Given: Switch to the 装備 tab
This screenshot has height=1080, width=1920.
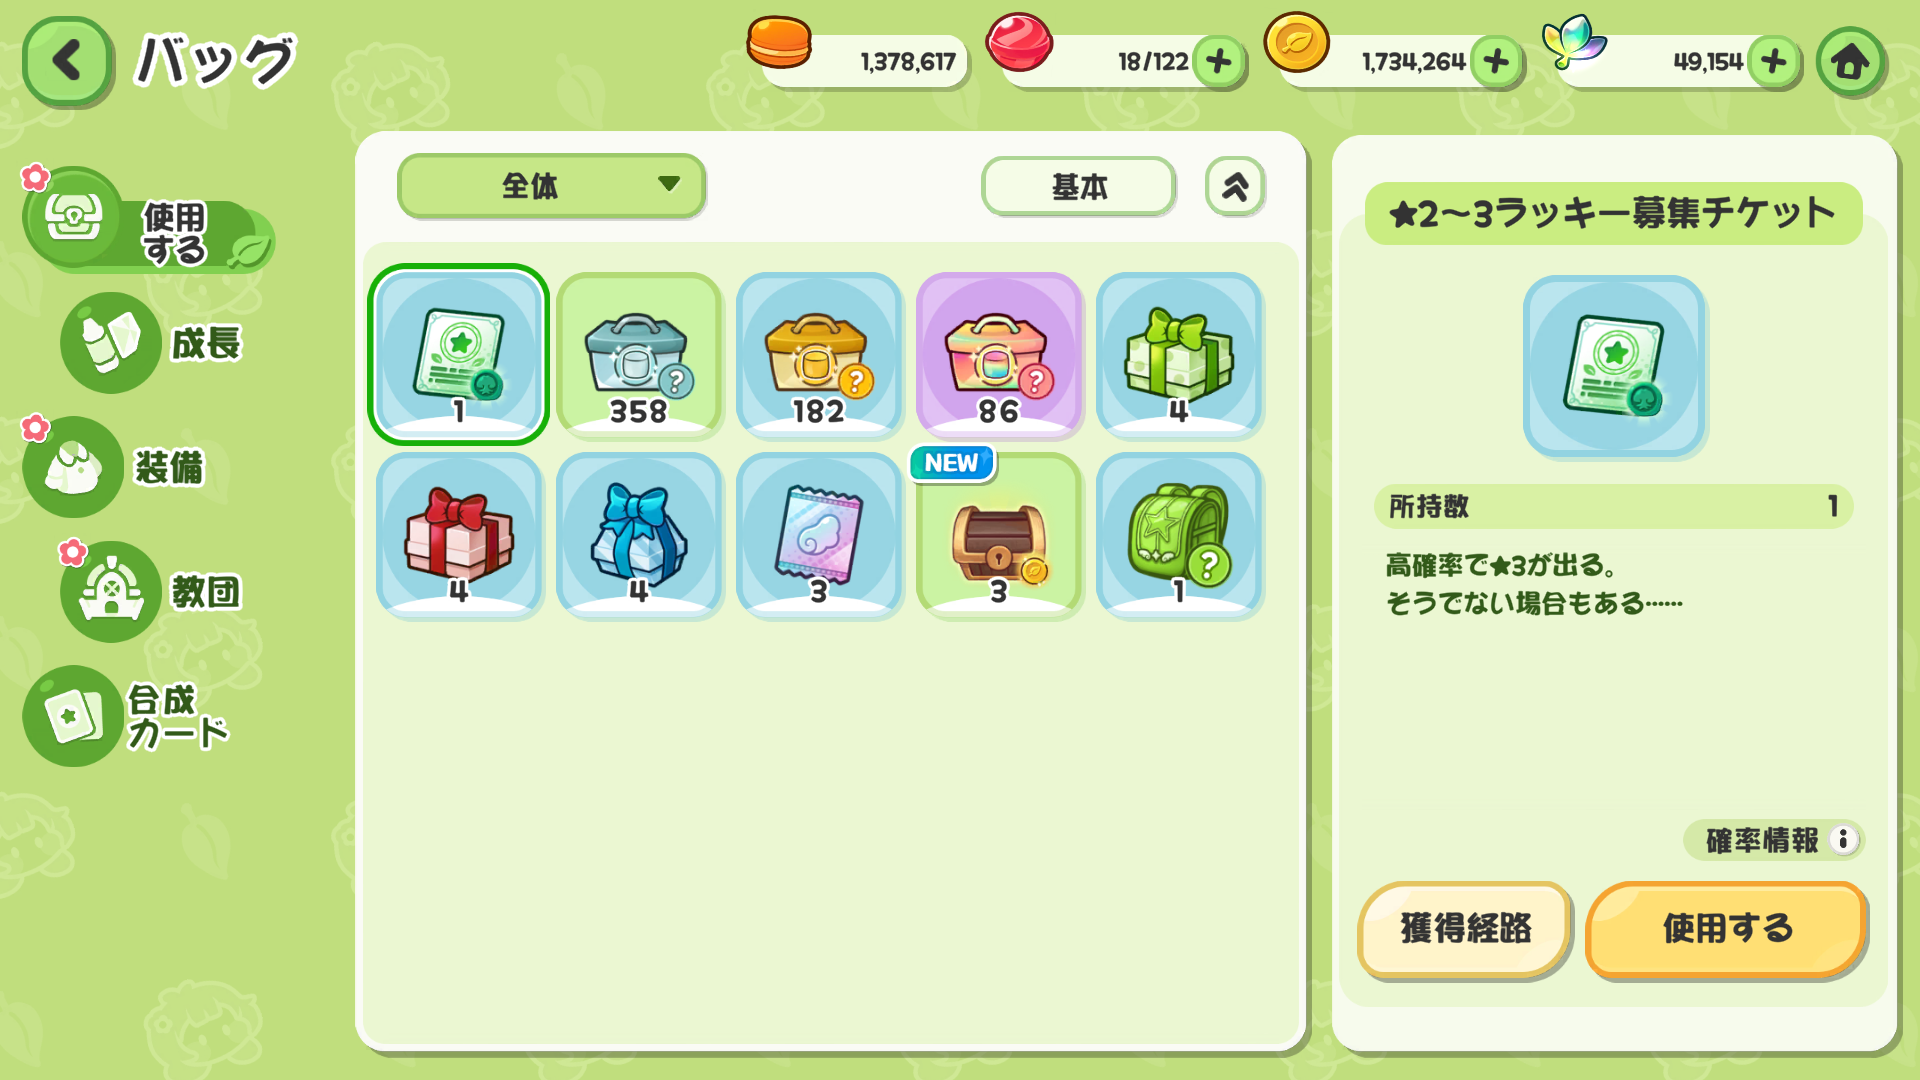Looking at the screenshot, I should click(x=115, y=467).
